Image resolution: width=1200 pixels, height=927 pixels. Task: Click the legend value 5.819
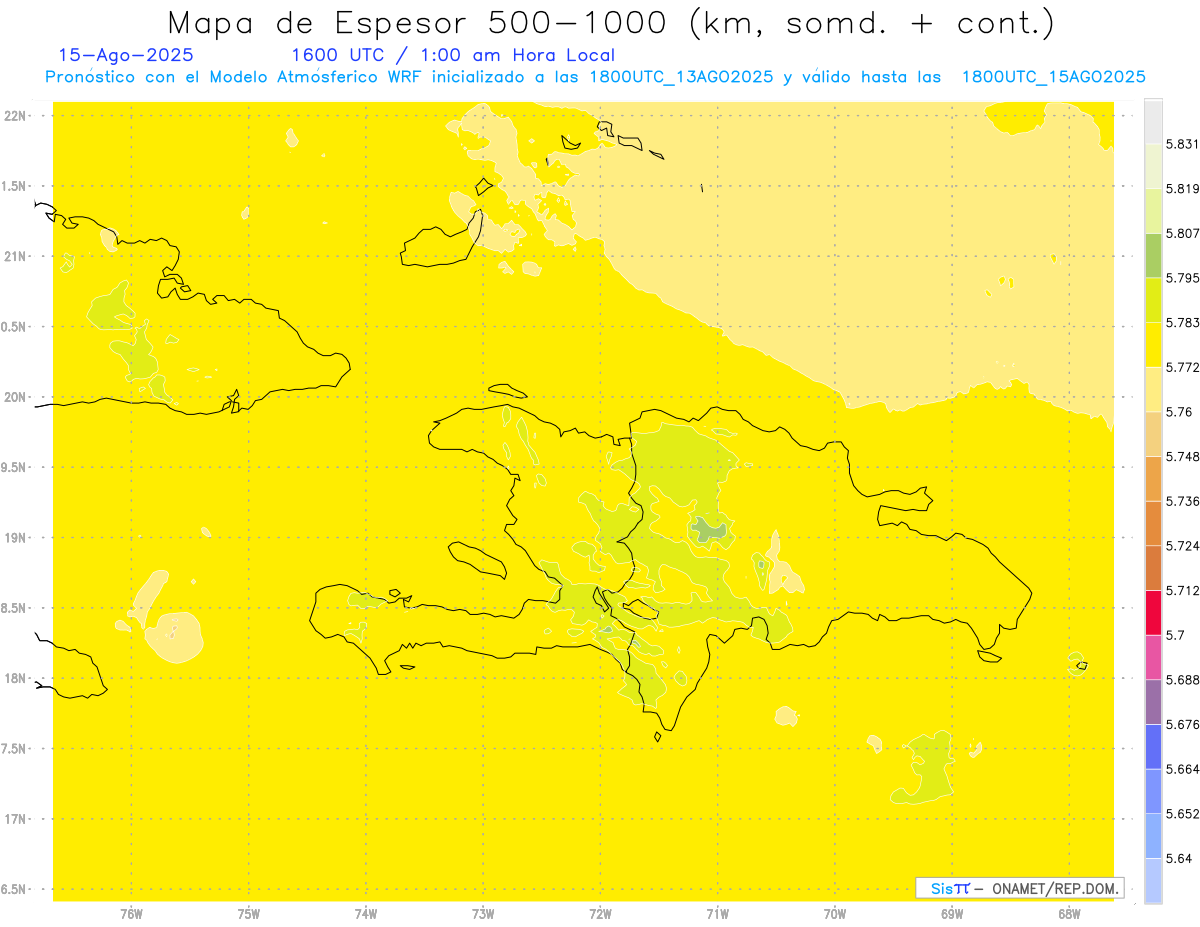pos(1183,188)
